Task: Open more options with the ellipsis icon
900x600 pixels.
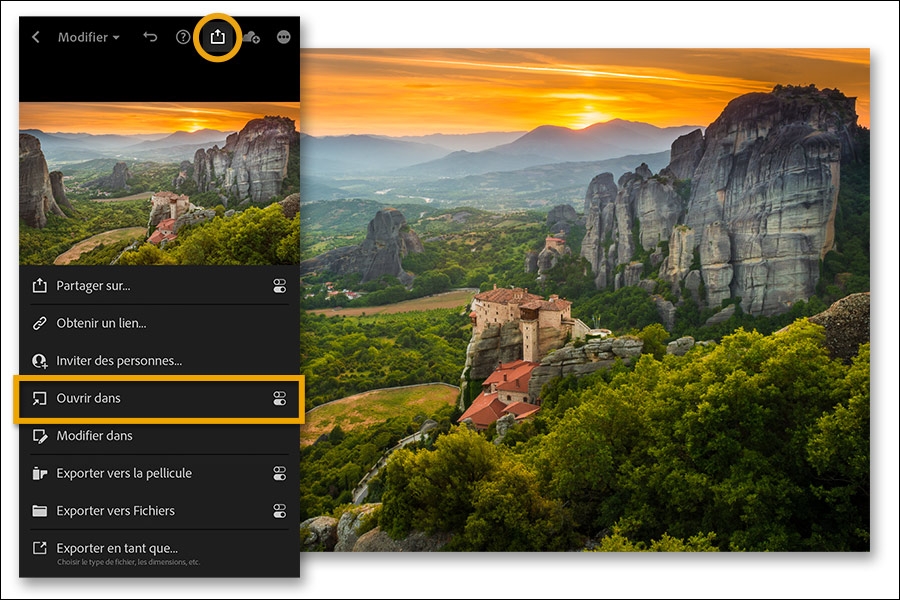Action: [283, 35]
